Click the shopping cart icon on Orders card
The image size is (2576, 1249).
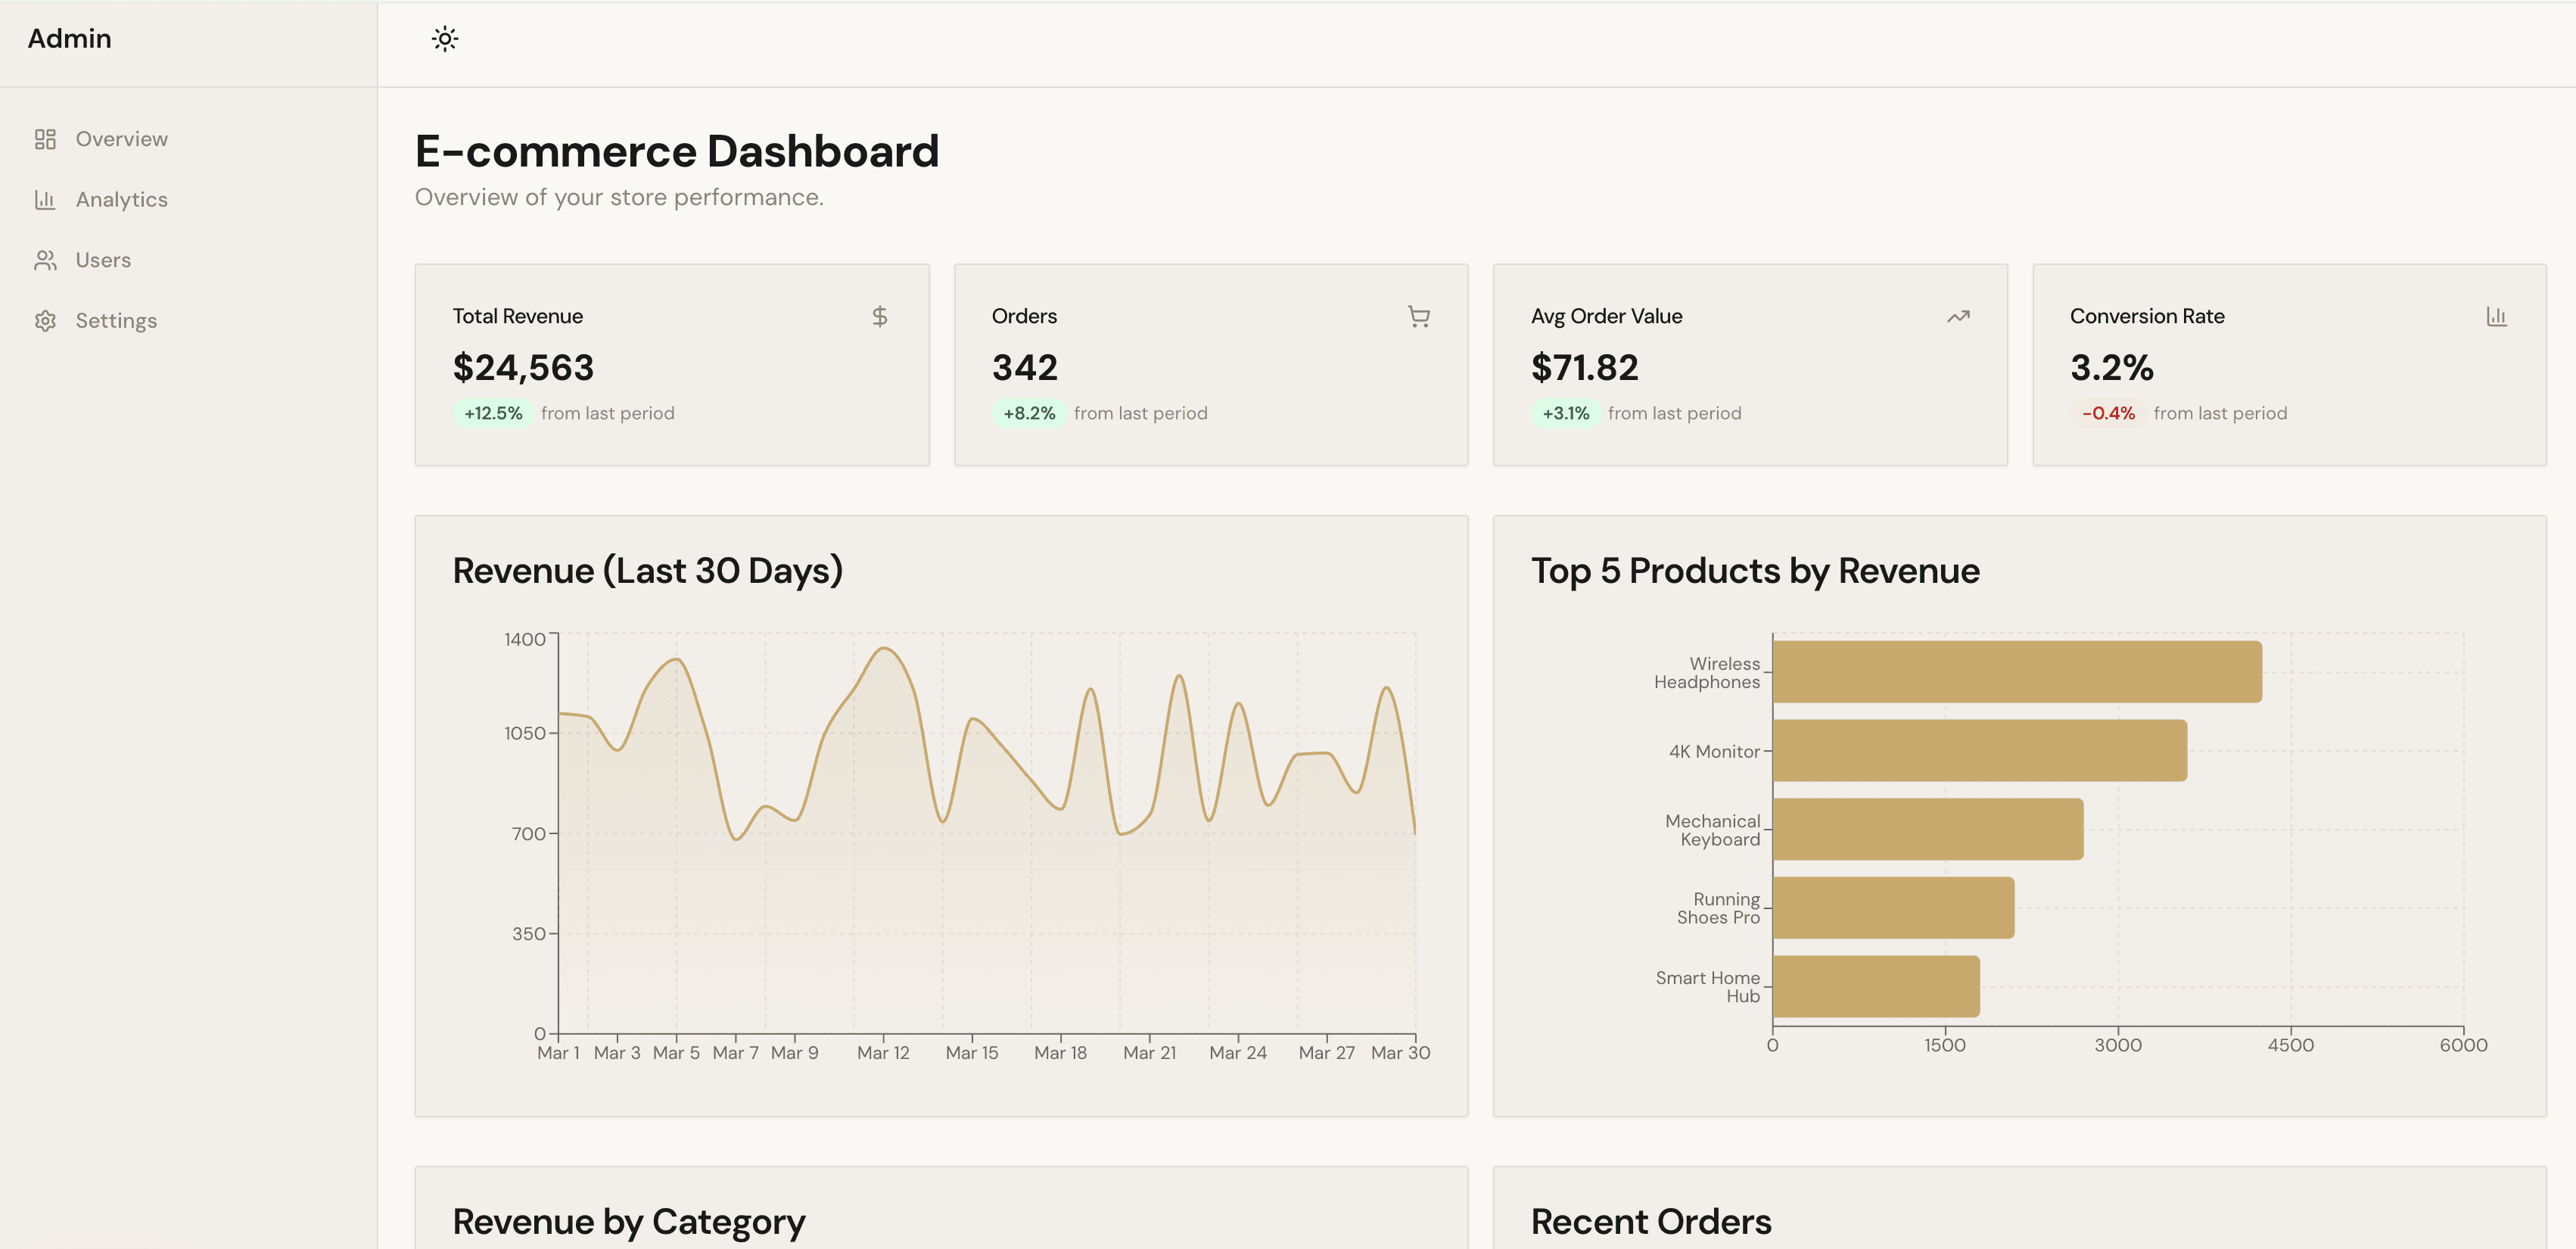point(1419,317)
